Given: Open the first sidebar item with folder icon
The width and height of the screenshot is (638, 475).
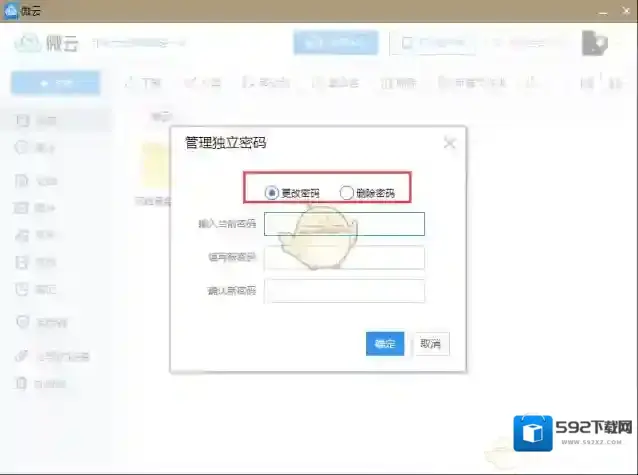Looking at the screenshot, I should 22,120.
